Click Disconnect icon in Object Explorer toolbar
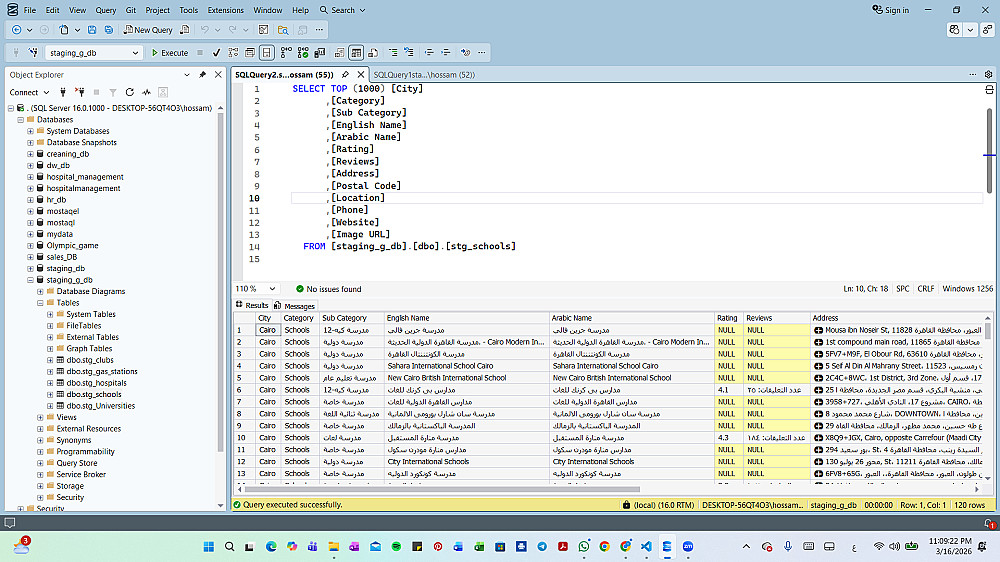This screenshot has width=1000, height=562. [79, 92]
